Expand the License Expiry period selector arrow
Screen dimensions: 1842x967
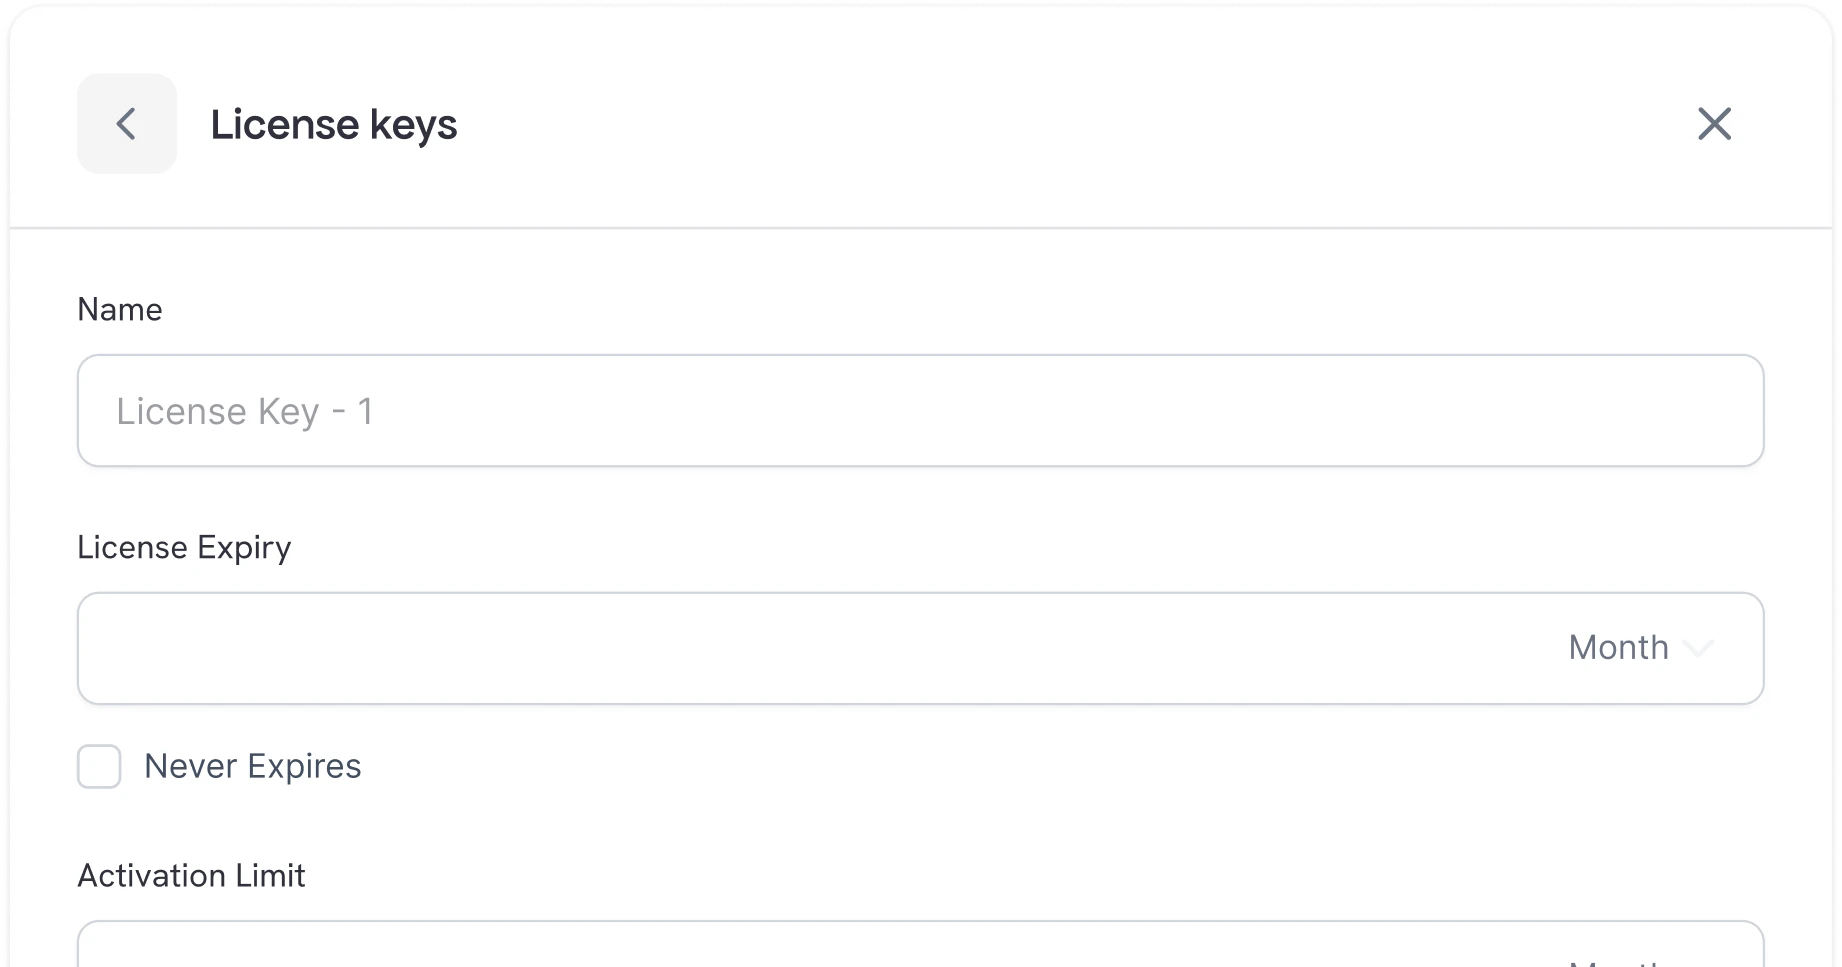[1698, 648]
